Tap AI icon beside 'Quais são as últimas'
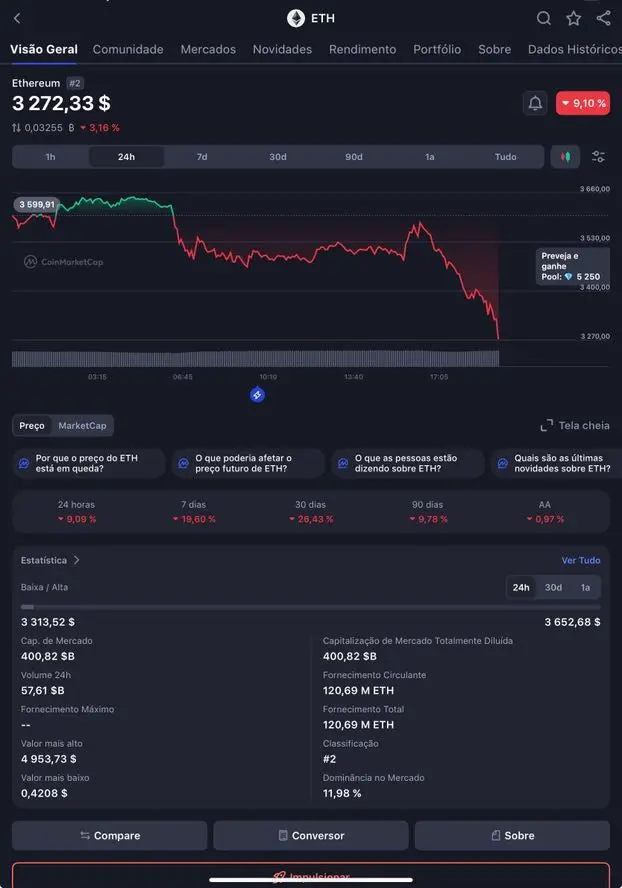 503,463
